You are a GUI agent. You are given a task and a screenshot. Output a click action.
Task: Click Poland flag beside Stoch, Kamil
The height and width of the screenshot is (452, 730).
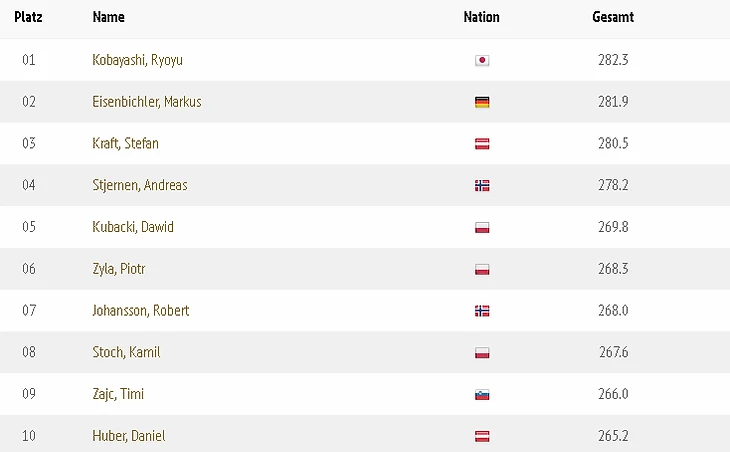pos(482,353)
